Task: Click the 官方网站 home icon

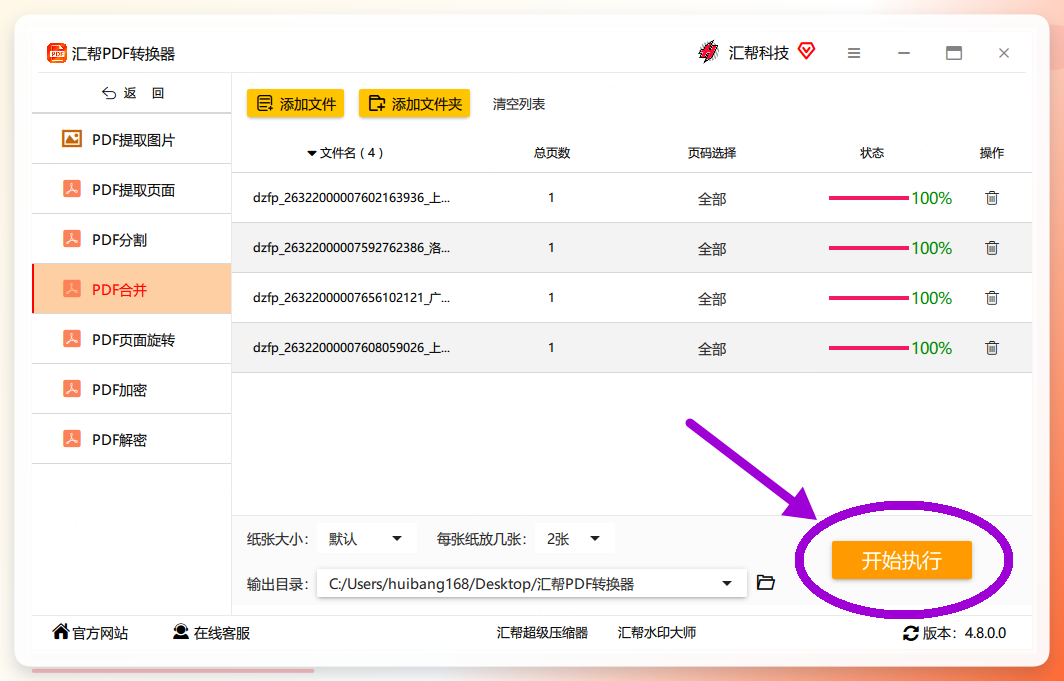Action: 60,632
